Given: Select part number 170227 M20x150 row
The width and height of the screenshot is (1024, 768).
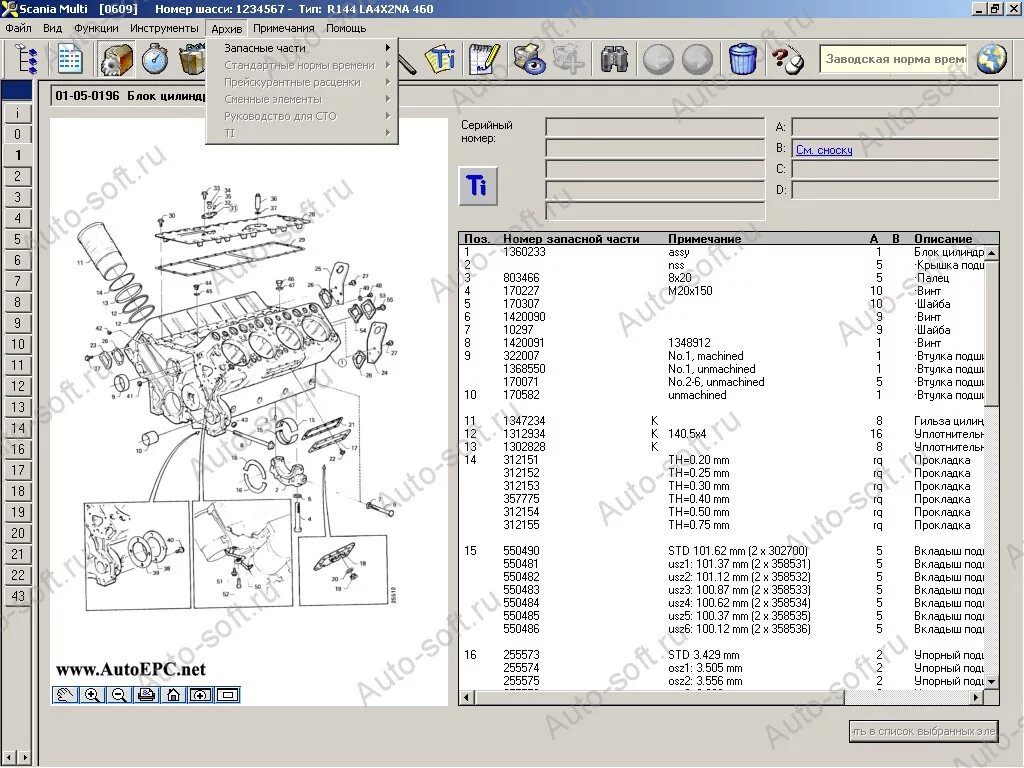Looking at the screenshot, I should click(x=723, y=291).
